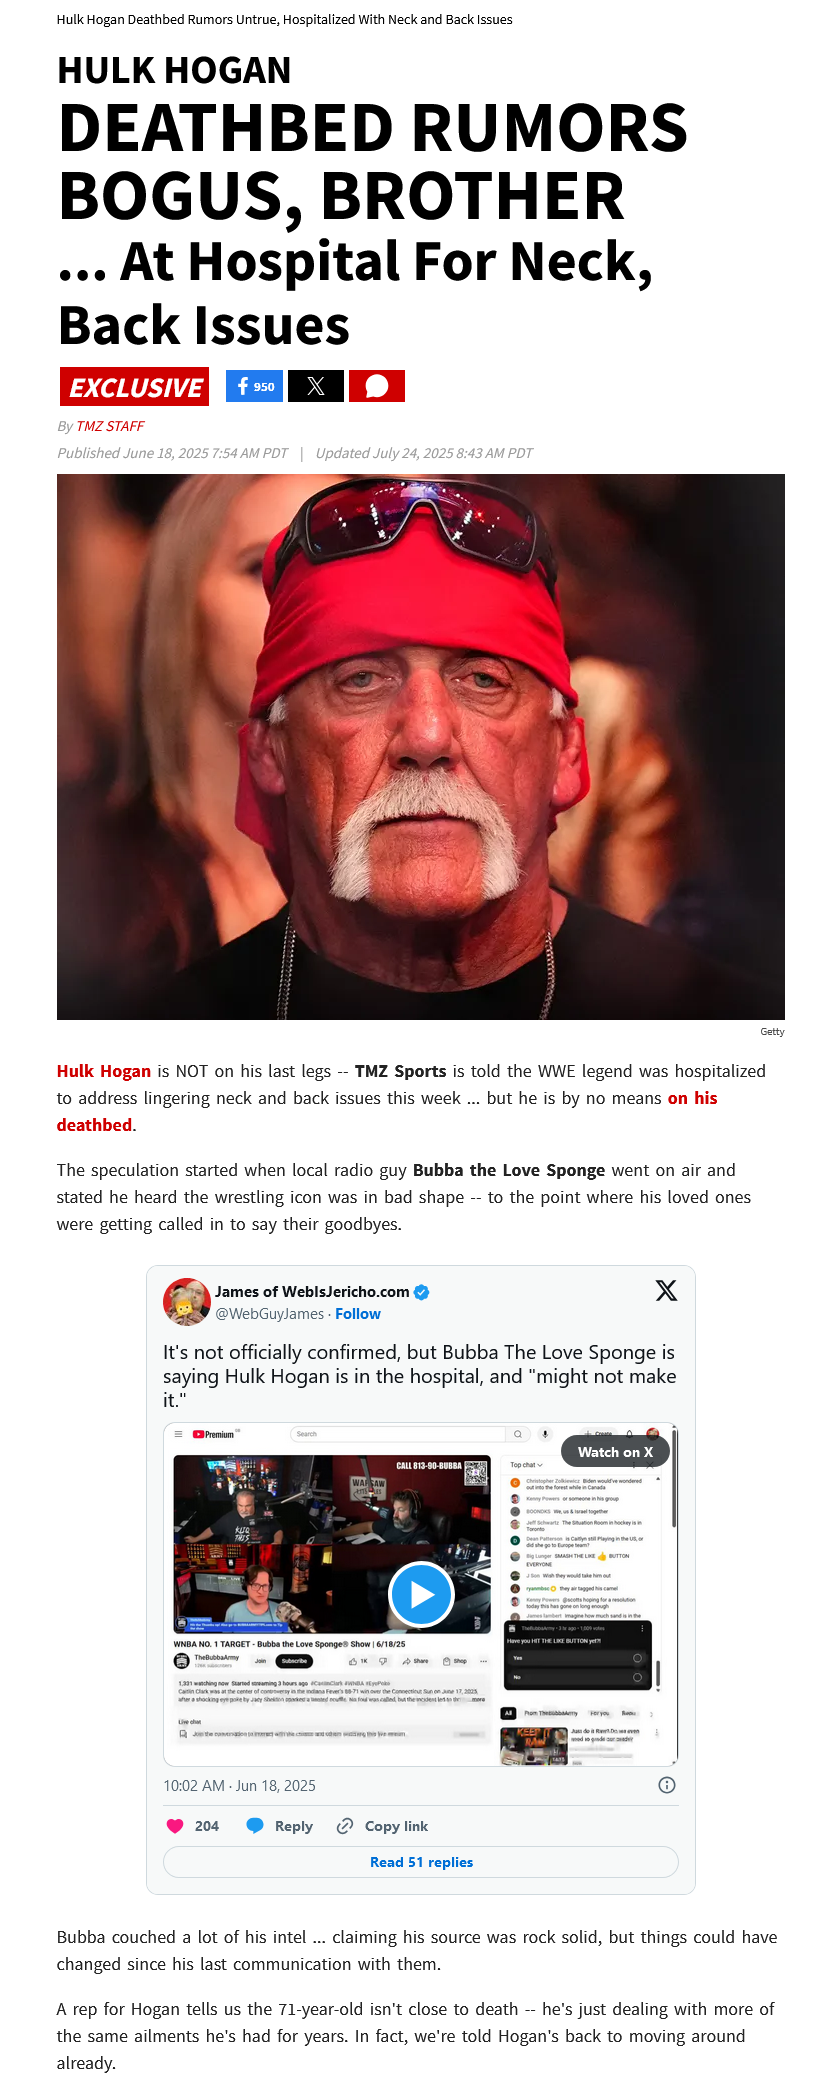Click the X logo in embedded tweet

[666, 1291]
